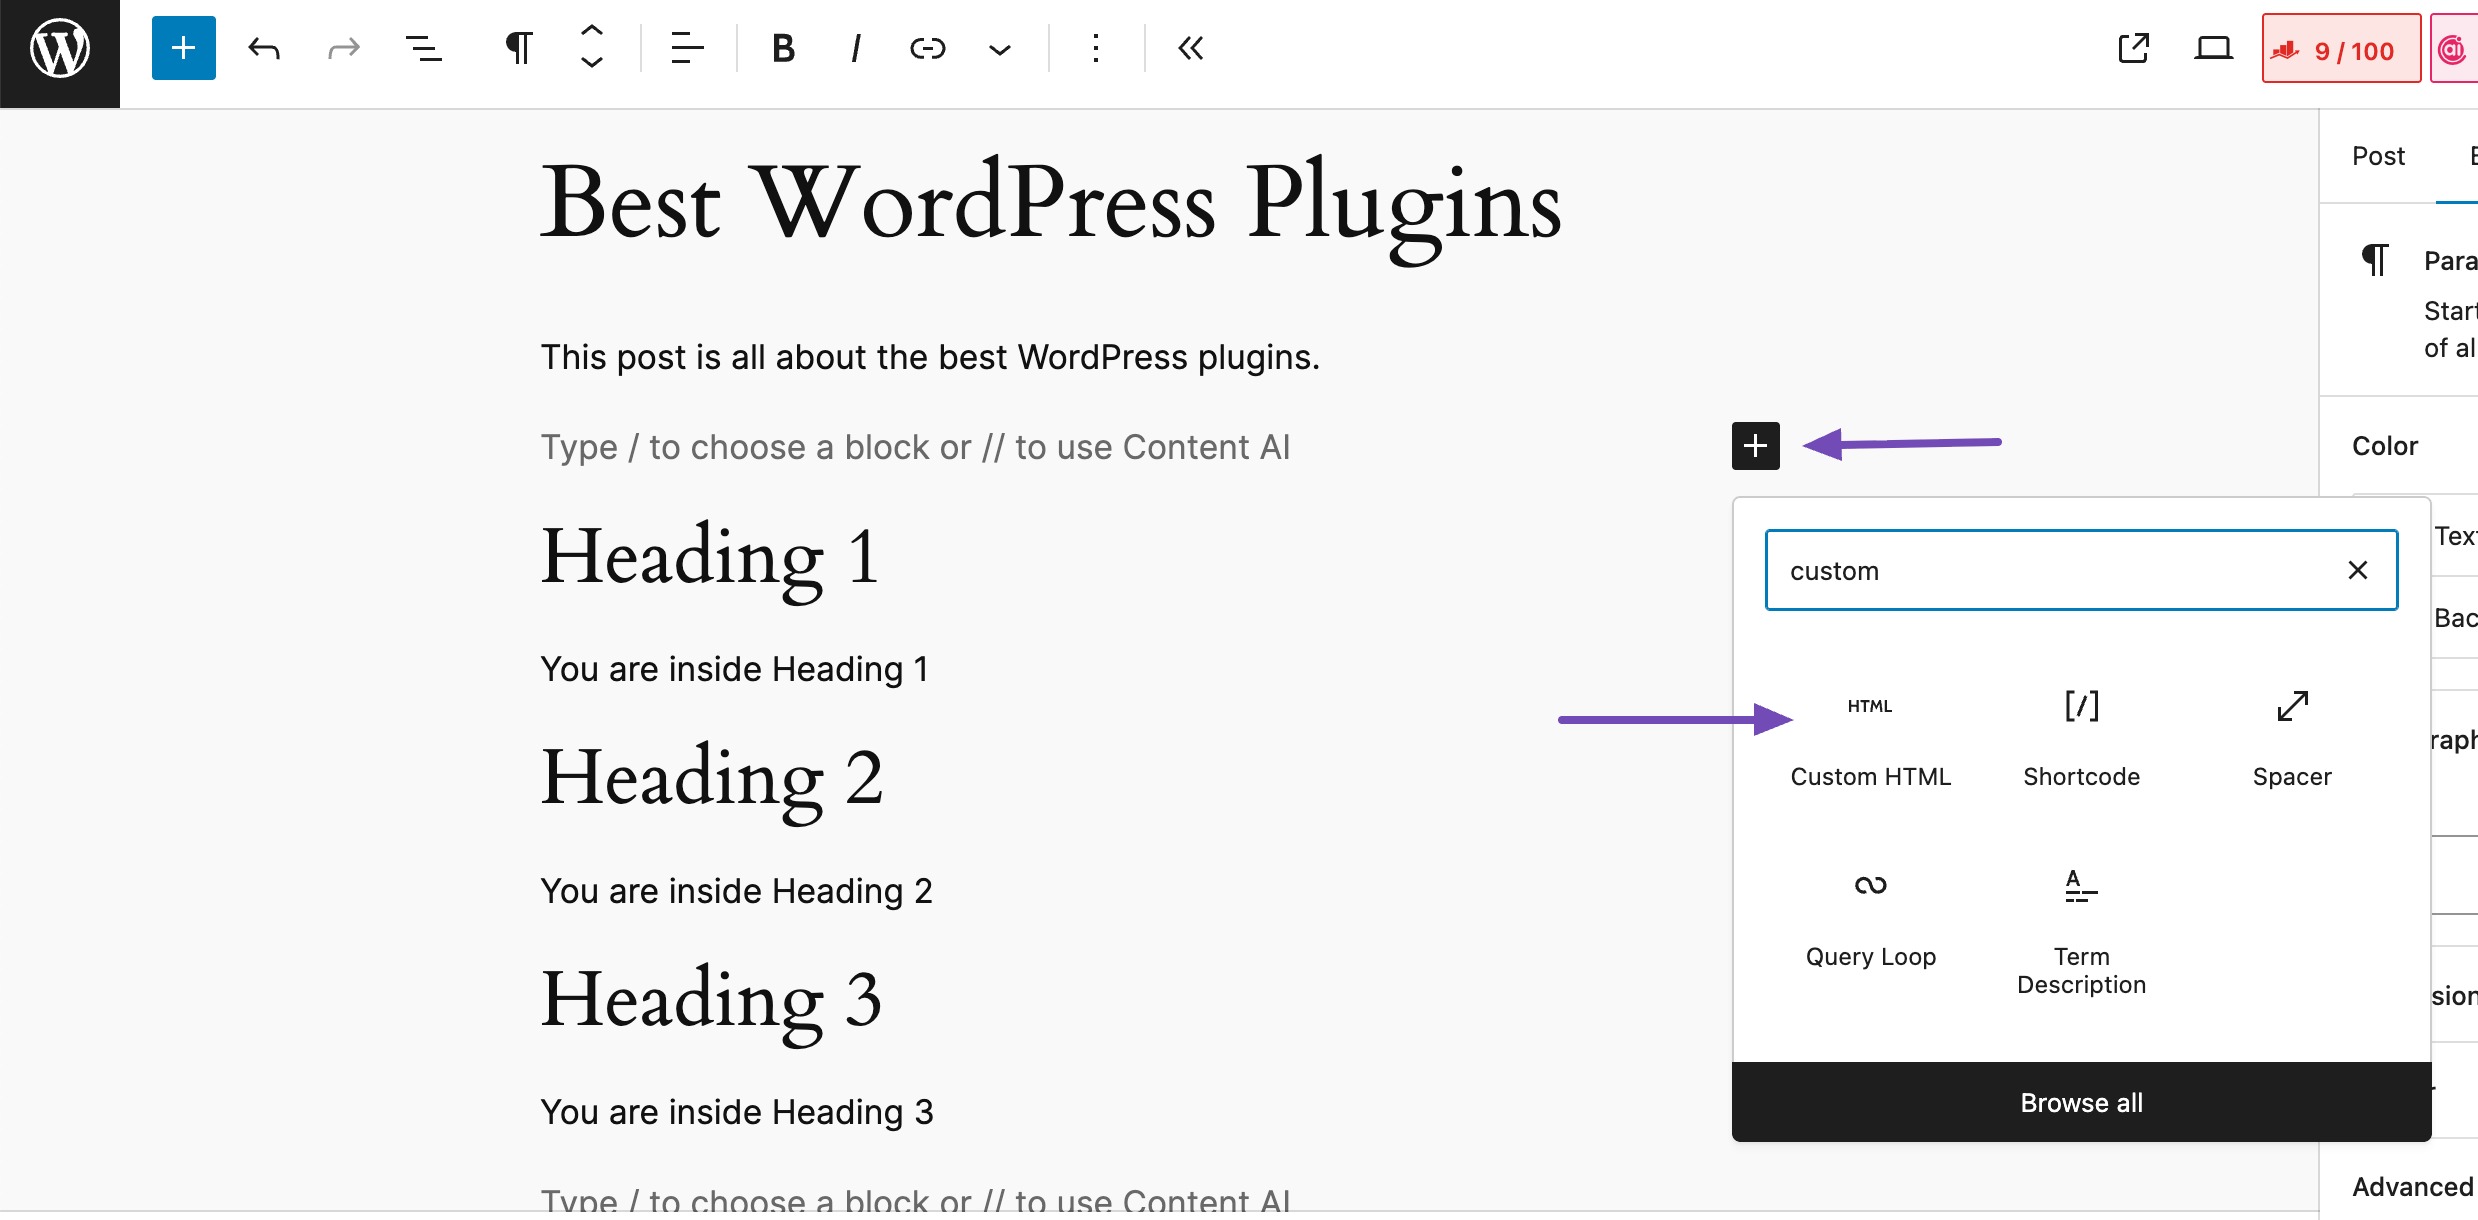Viewport: 2478px width, 1220px height.
Task: Insert the Spacer block
Action: click(2292, 738)
